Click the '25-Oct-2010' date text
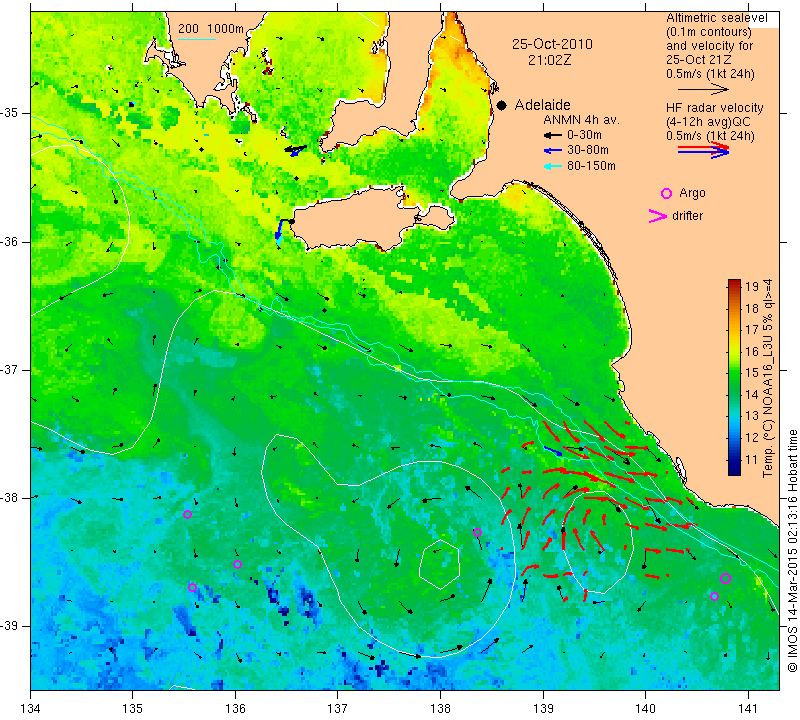This screenshot has height=720, width=800. (553, 44)
